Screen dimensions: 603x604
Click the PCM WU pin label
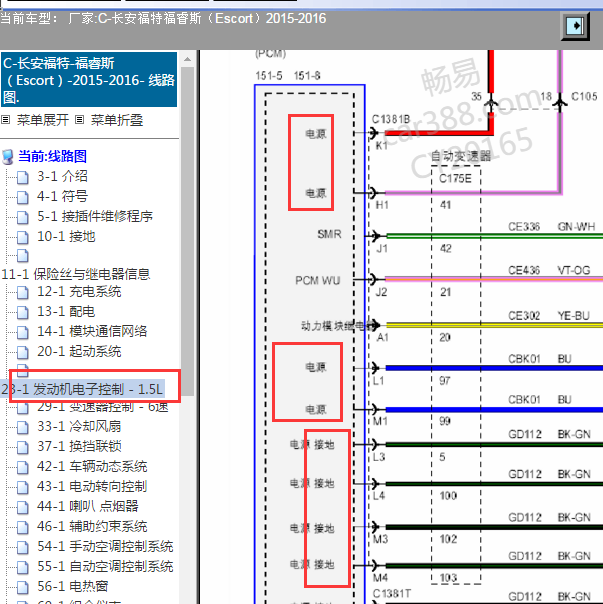coord(318,280)
